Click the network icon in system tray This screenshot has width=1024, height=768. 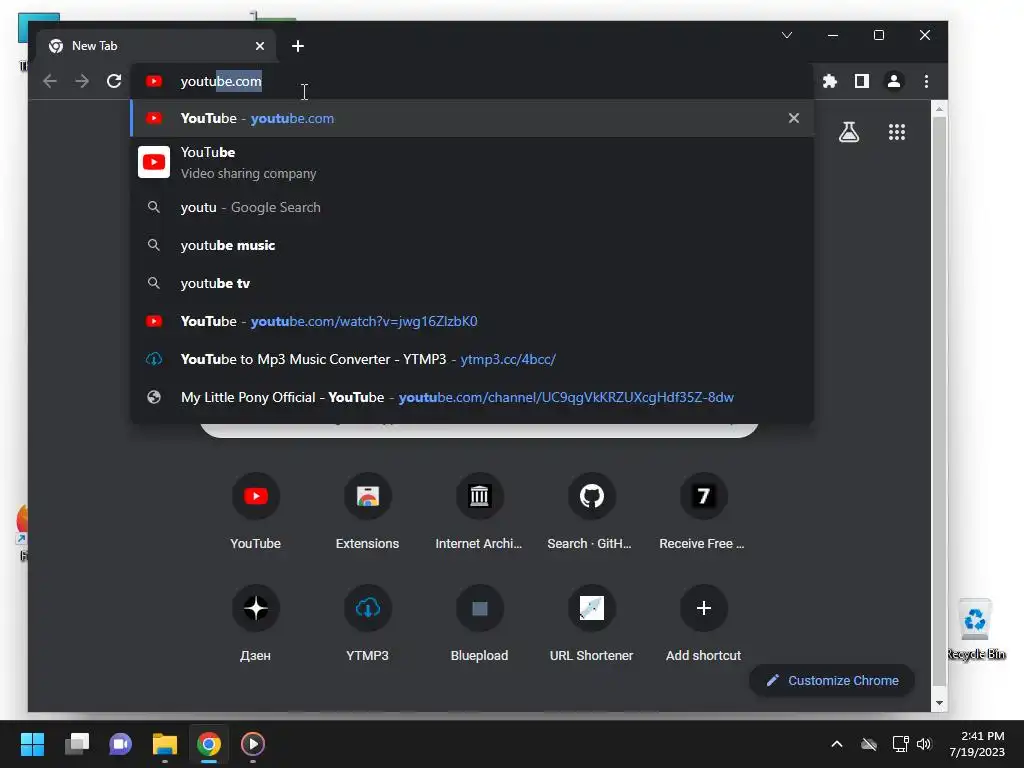[x=901, y=744]
